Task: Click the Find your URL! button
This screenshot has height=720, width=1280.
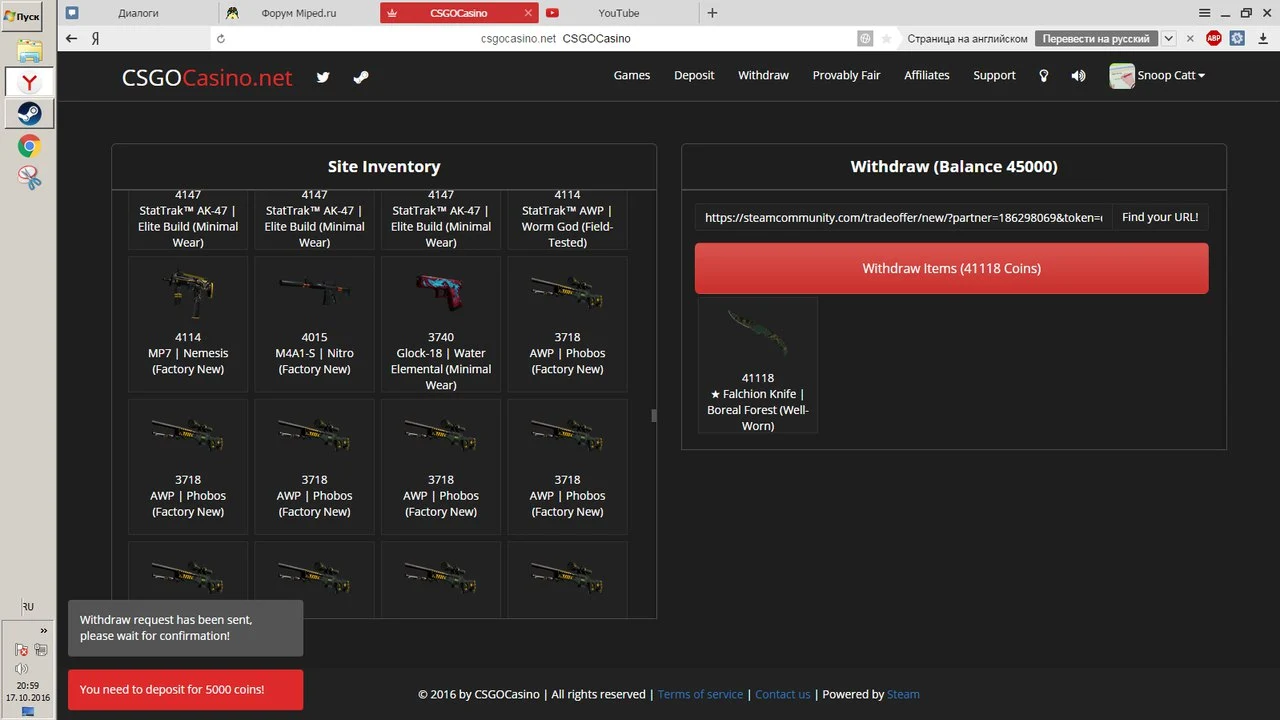Action: pos(1160,217)
